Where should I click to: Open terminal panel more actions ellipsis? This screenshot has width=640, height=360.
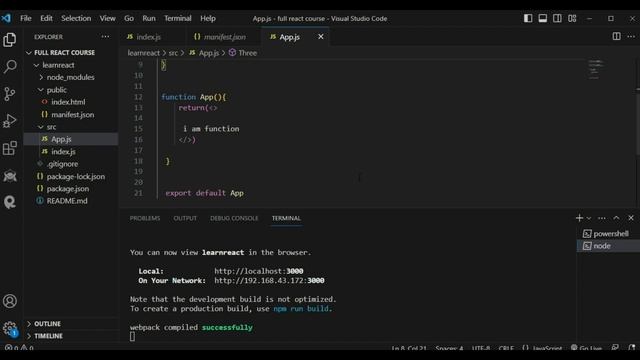[x=602, y=218]
